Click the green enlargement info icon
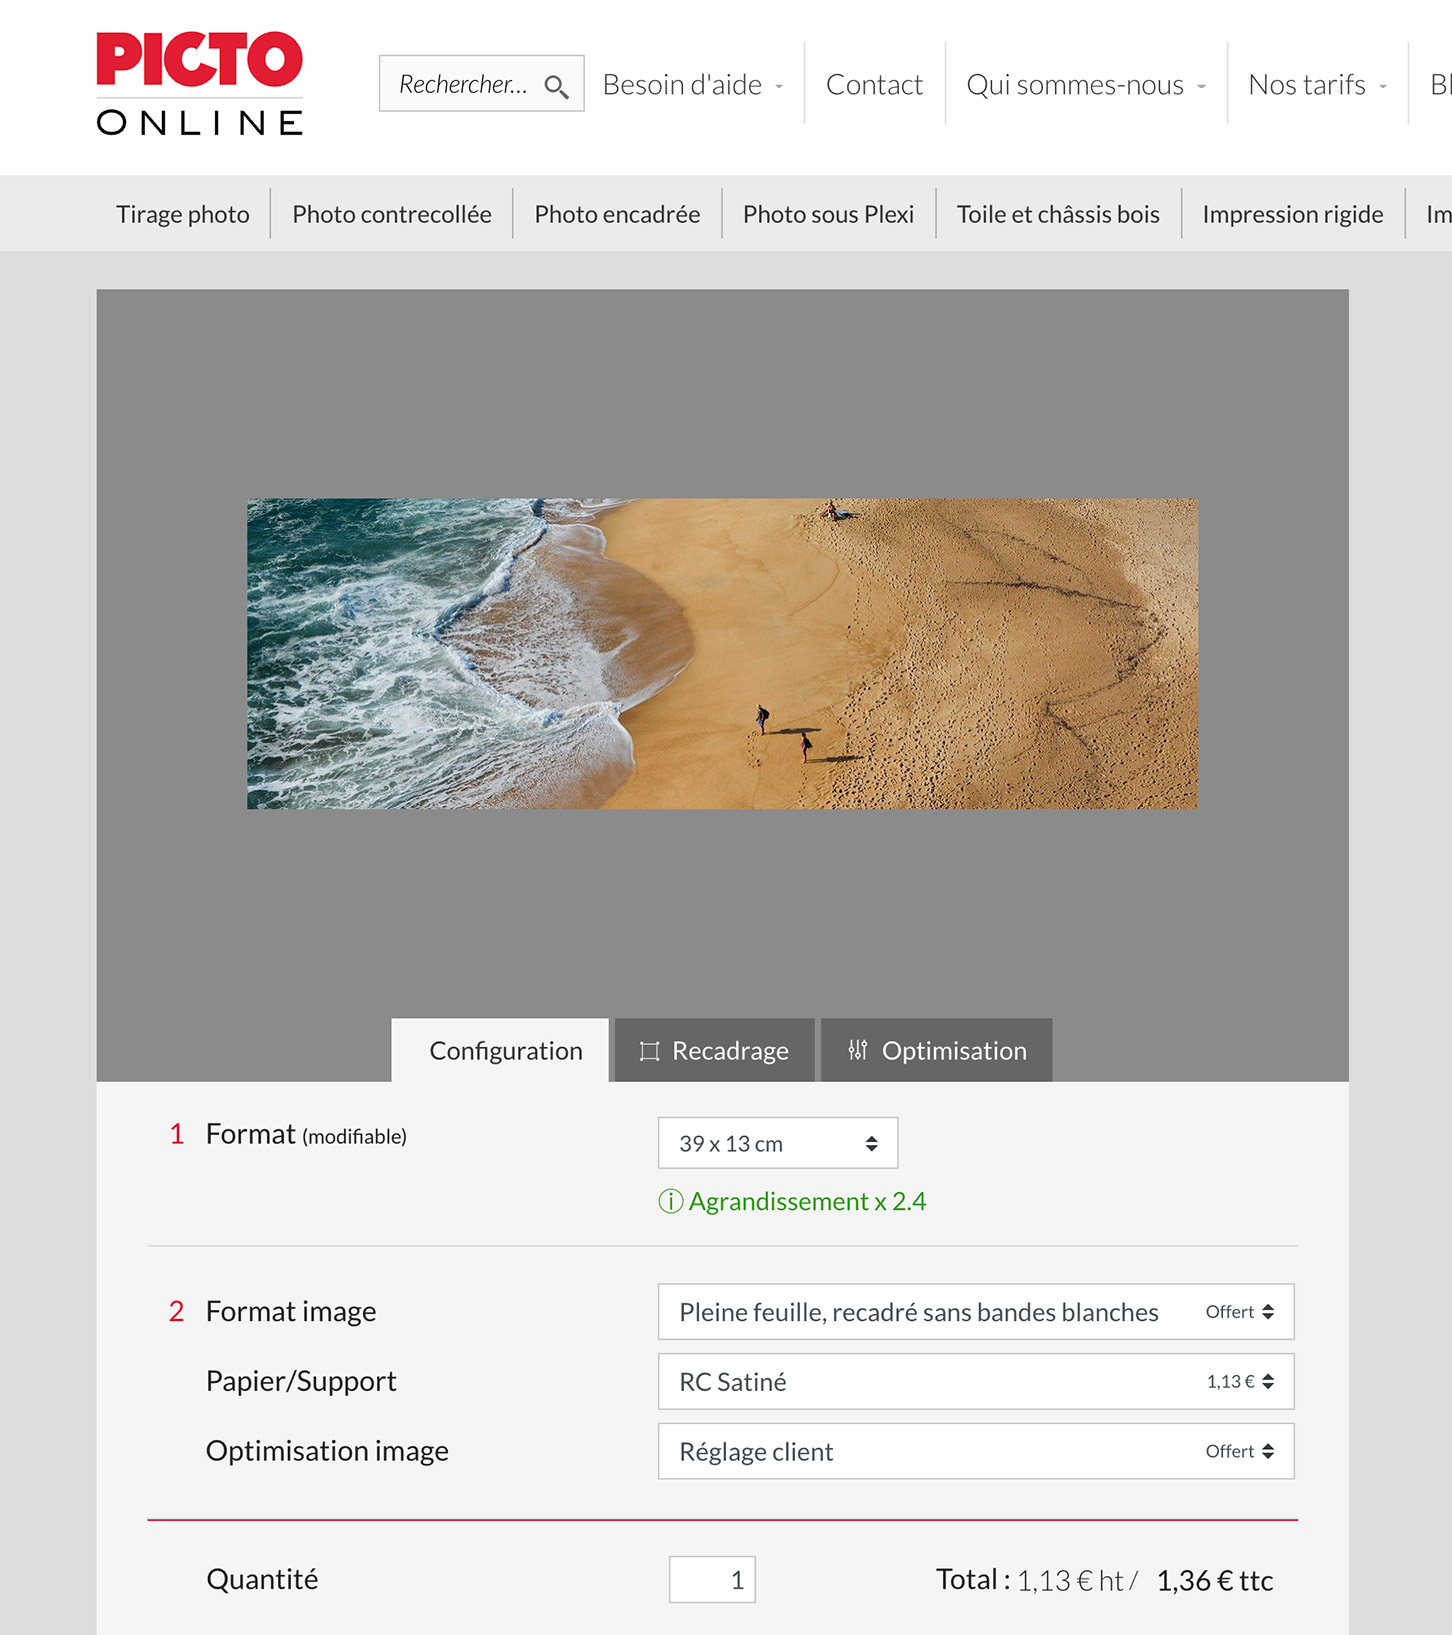This screenshot has width=1452, height=1635. 670,1201
